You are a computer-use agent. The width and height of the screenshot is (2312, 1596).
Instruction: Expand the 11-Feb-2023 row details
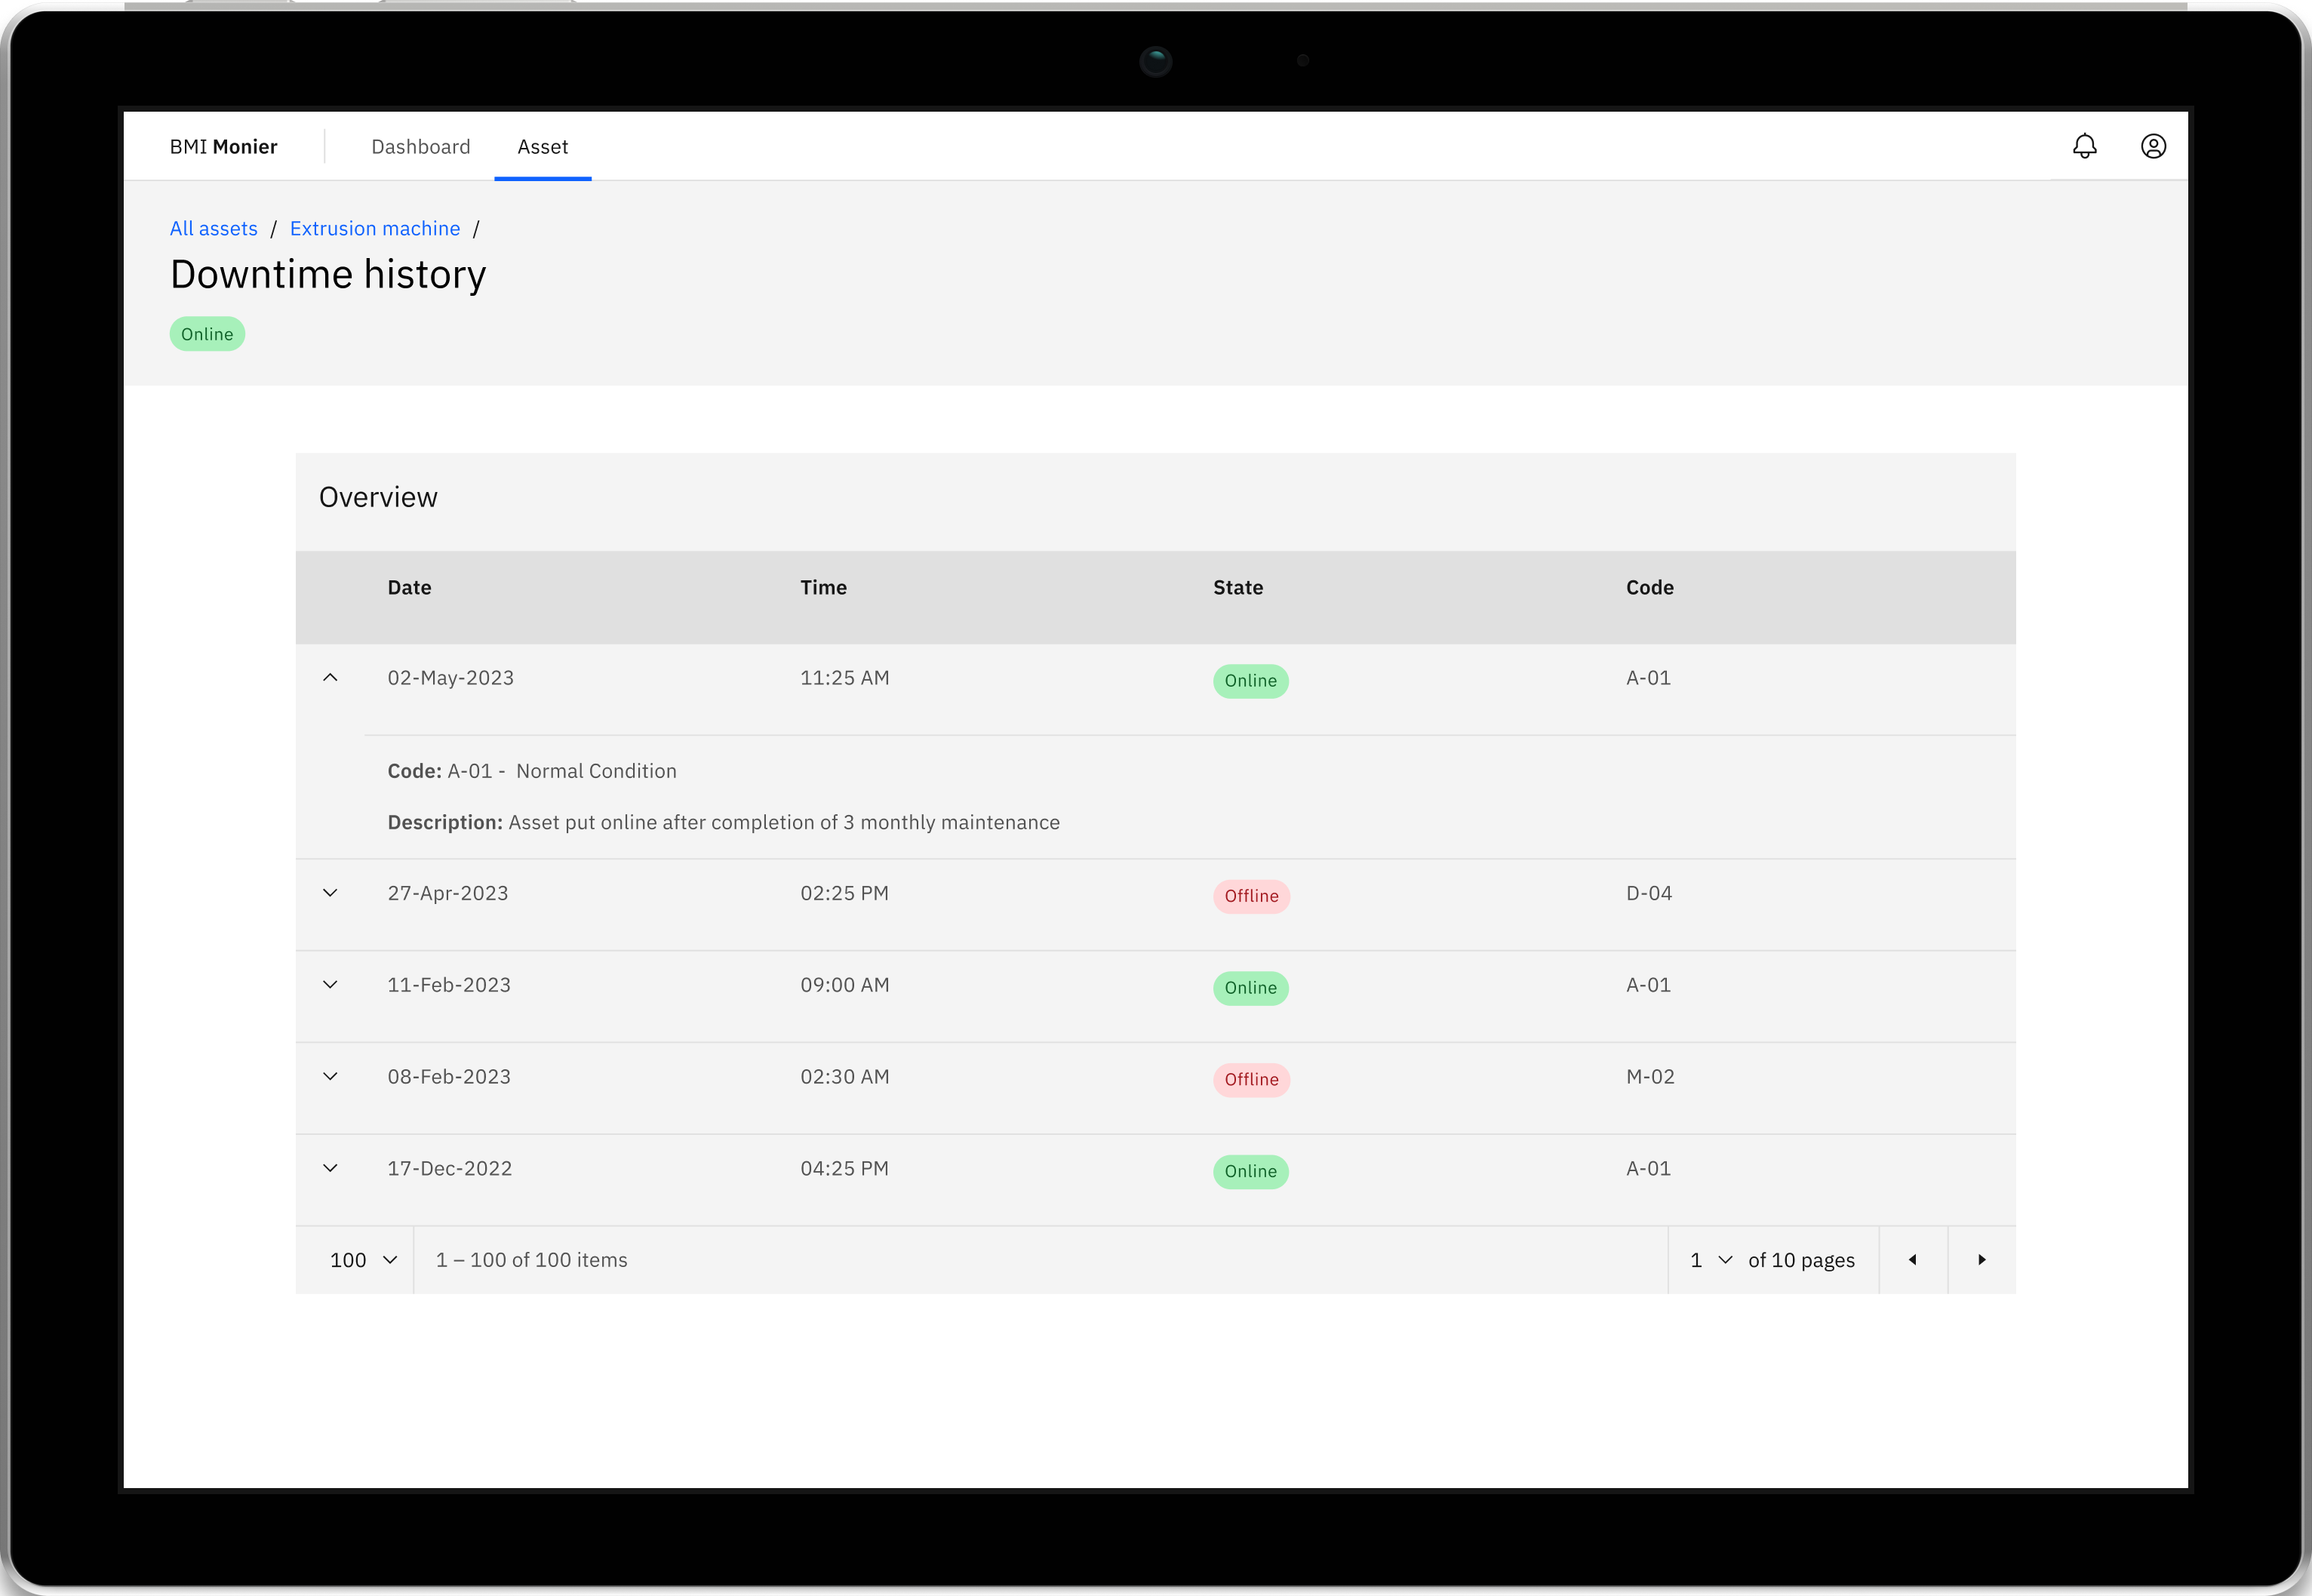[x=330, y=985]
